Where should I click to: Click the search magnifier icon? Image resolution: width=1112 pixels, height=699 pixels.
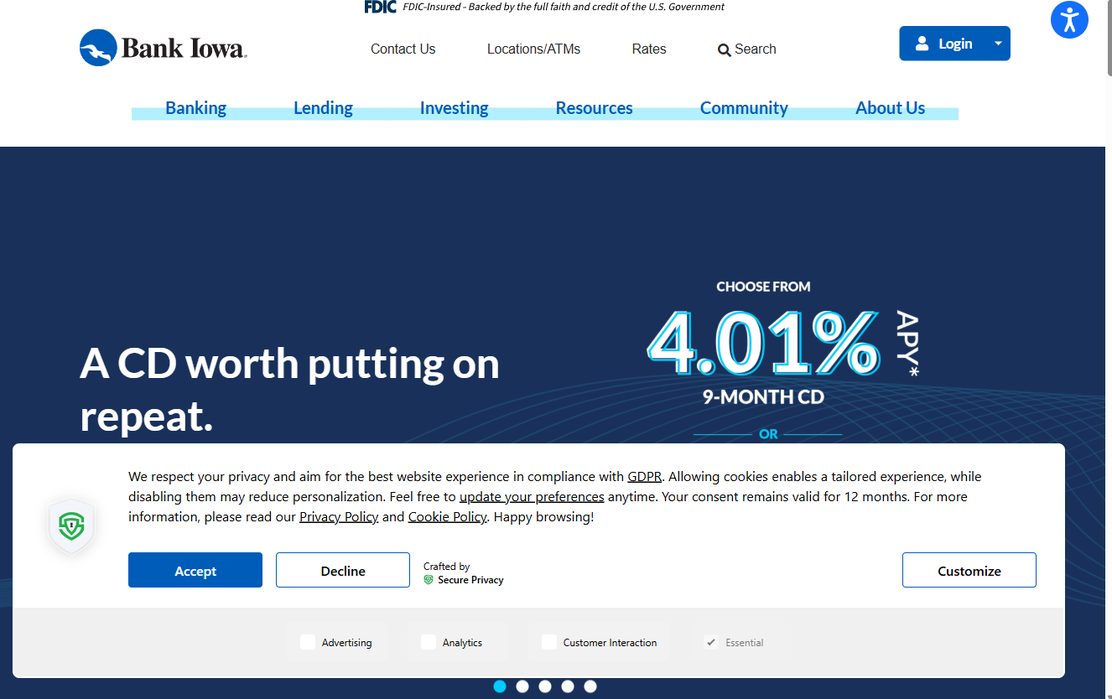[723, 50]
